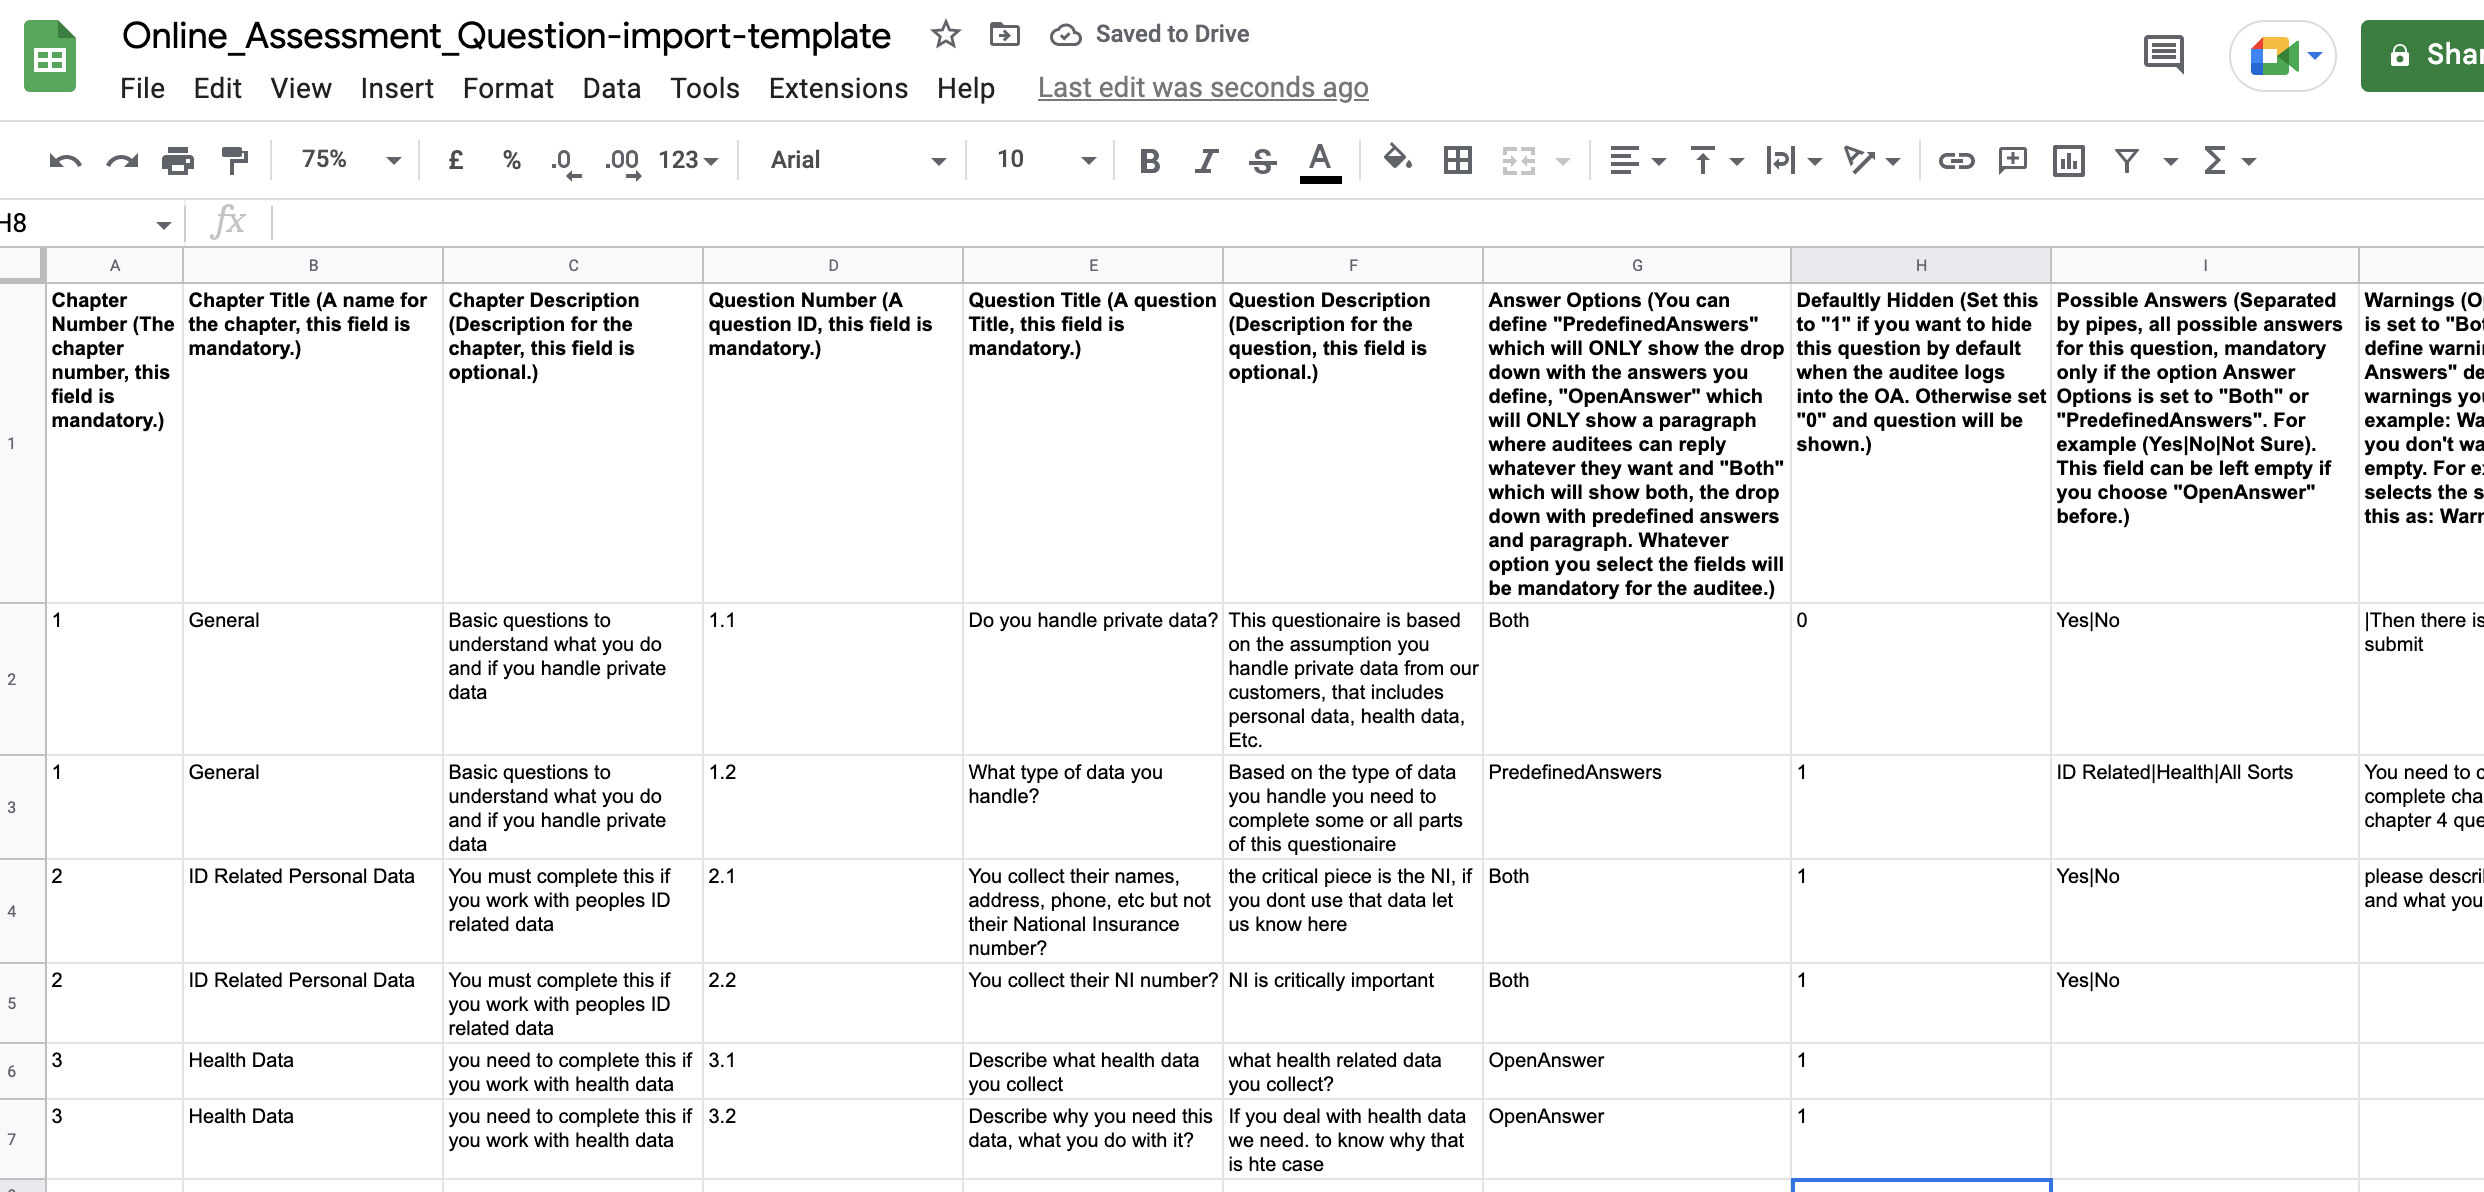
Task: Click the Saved to Drive cloud icon
Action: (1066, 35)
